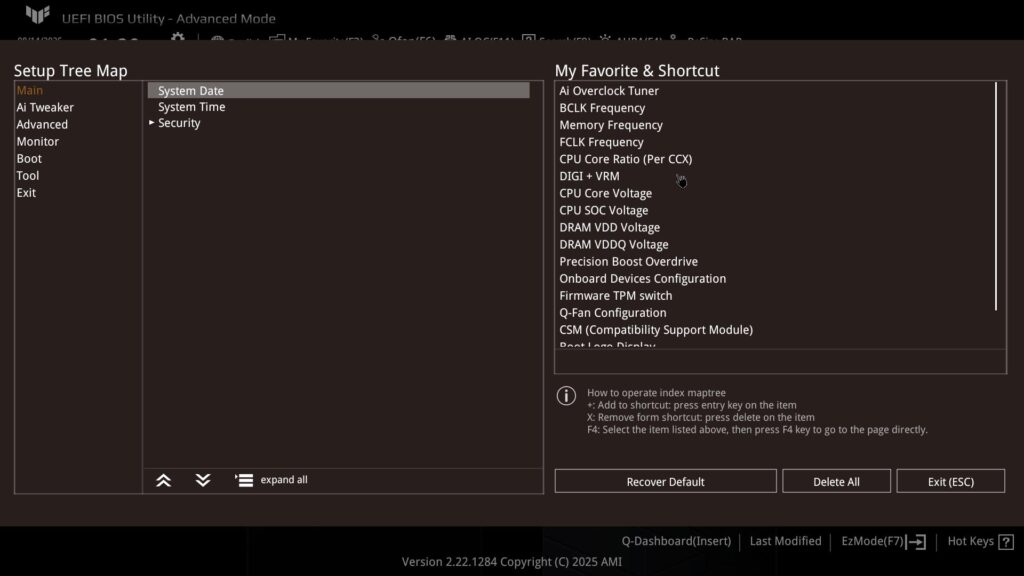Select Firmware TPM switch shortcut
This screenshot has height=576, width=1024.
[615, 295]
